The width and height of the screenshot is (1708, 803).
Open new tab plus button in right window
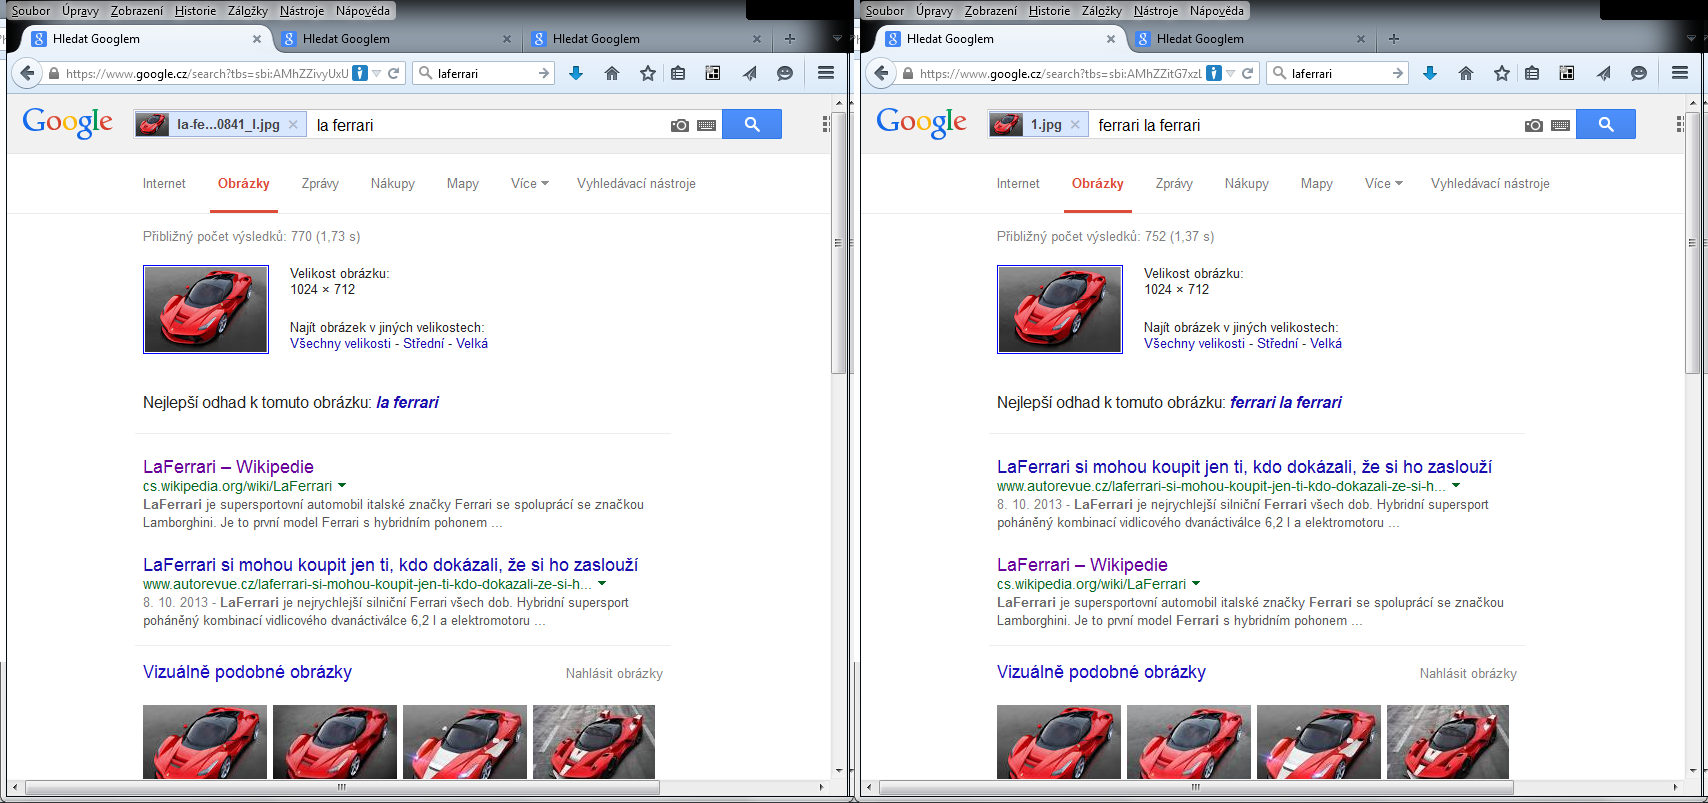[1394, 39]
